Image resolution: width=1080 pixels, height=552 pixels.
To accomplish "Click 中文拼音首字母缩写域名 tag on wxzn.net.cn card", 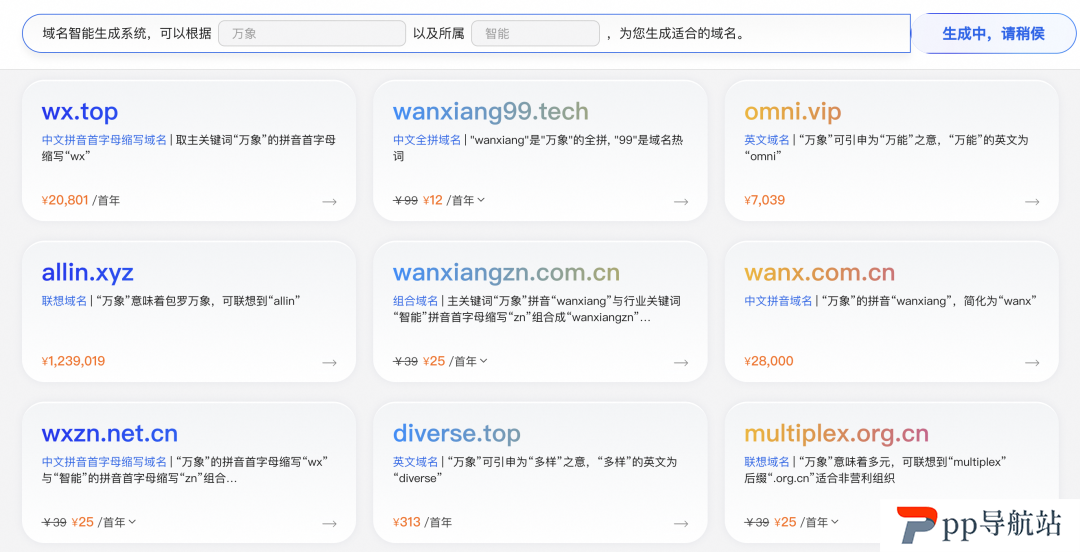I will (x=104, y=462).
